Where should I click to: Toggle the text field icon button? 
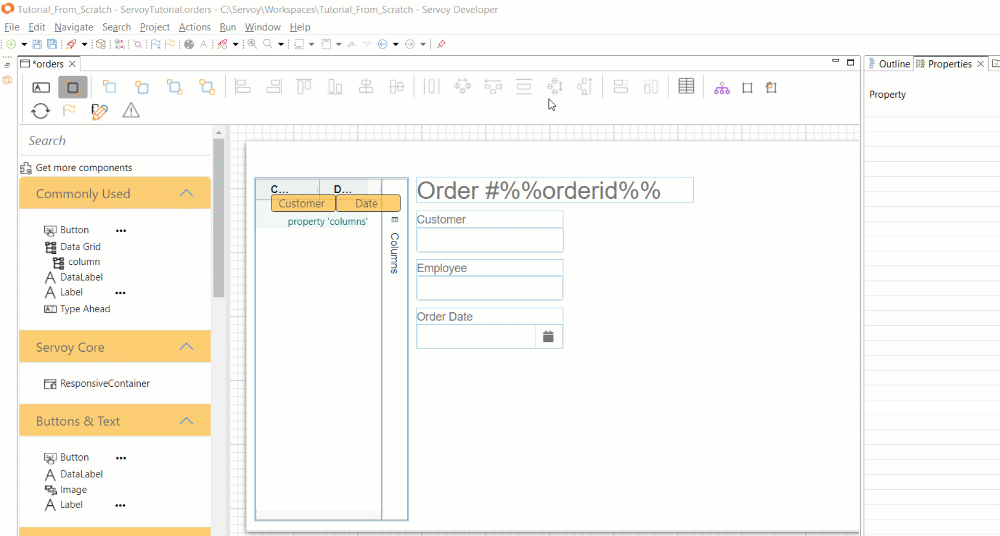tap(41, 88)
